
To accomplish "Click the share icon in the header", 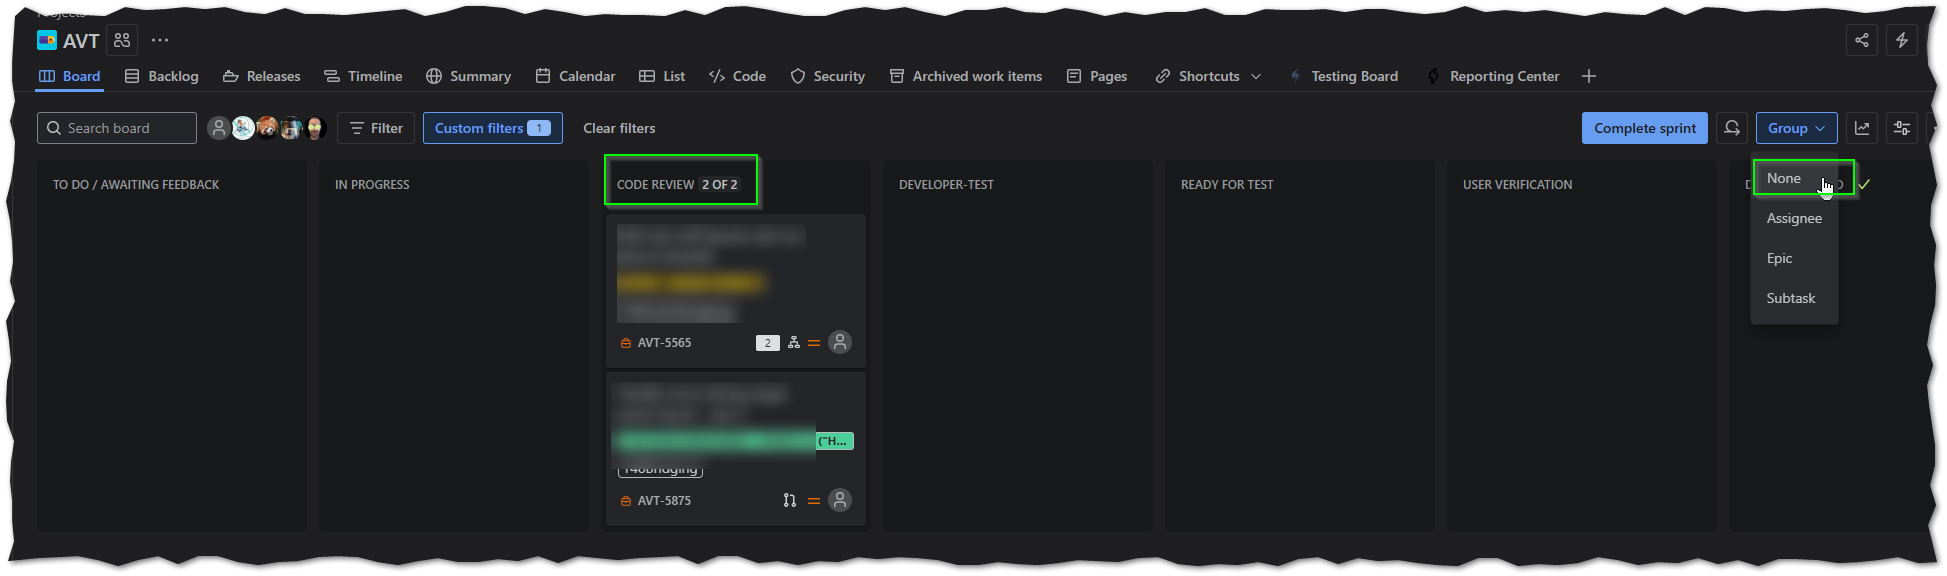I will 1861,40.
